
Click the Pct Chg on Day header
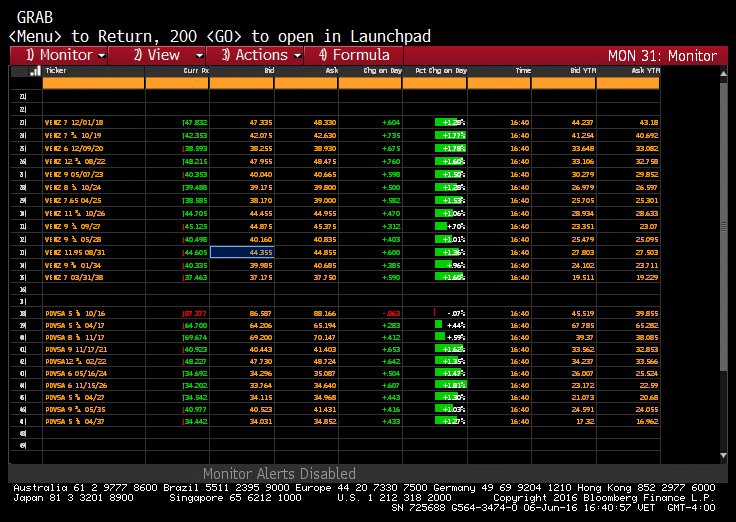click(x=441, y=70)
